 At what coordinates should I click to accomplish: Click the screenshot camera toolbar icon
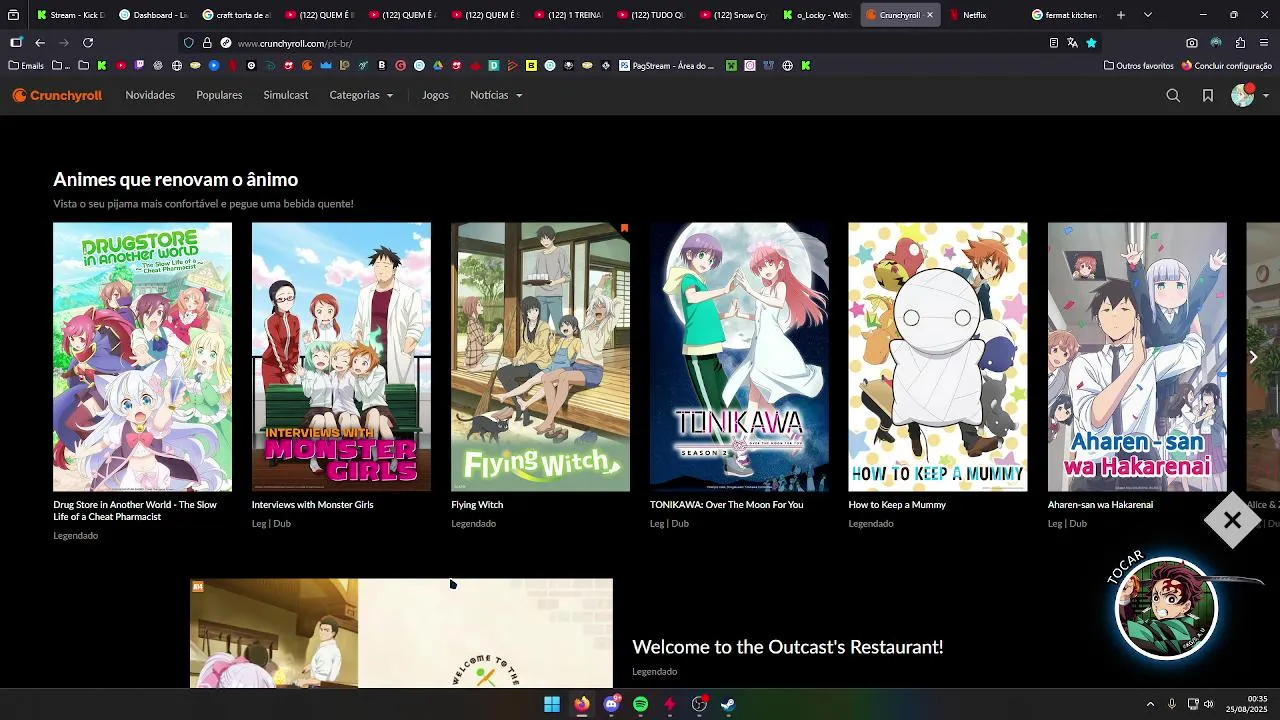click(x=1192, y=43)
